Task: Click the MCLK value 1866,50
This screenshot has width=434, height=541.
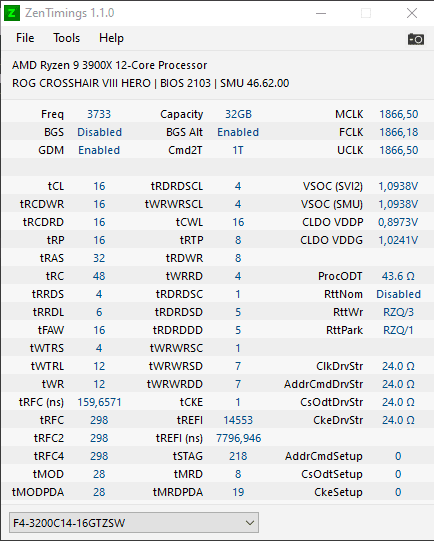Action: click(x=399, y=114)
